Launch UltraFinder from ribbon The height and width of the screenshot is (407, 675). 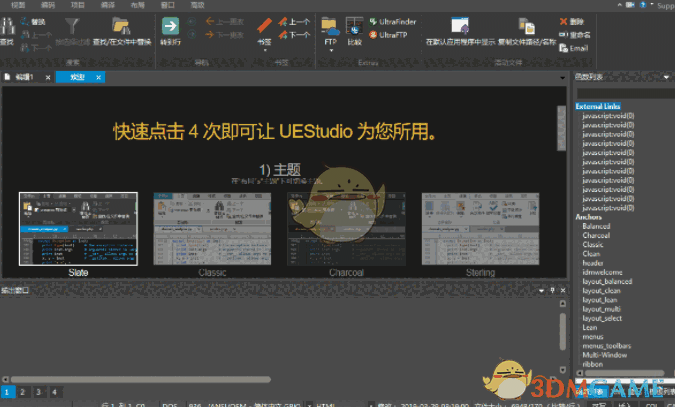pos(393,22)
